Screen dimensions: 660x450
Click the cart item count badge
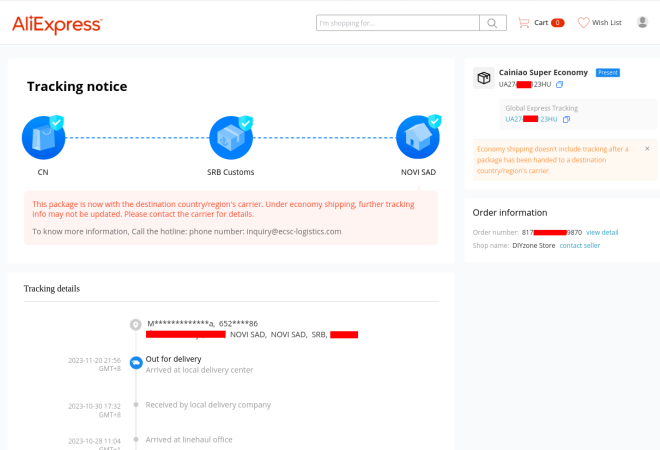click(557, 23)
